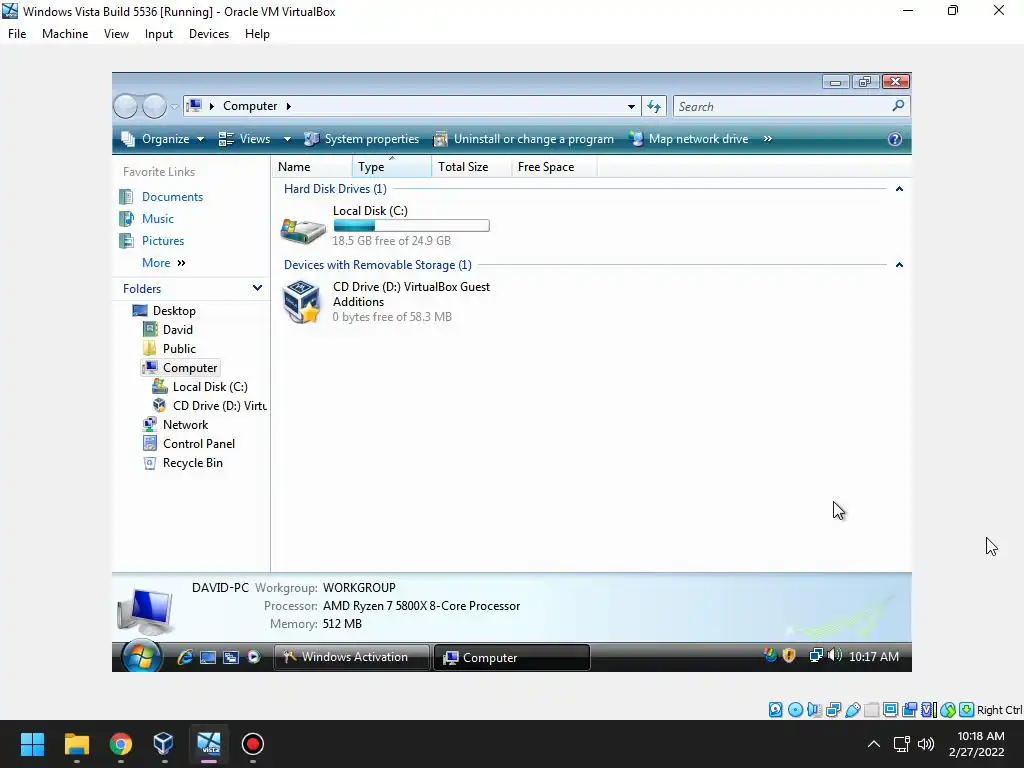The image size is (1024, 768).
Task: Expand the address bar history dropdown
Action: [631, 106]
